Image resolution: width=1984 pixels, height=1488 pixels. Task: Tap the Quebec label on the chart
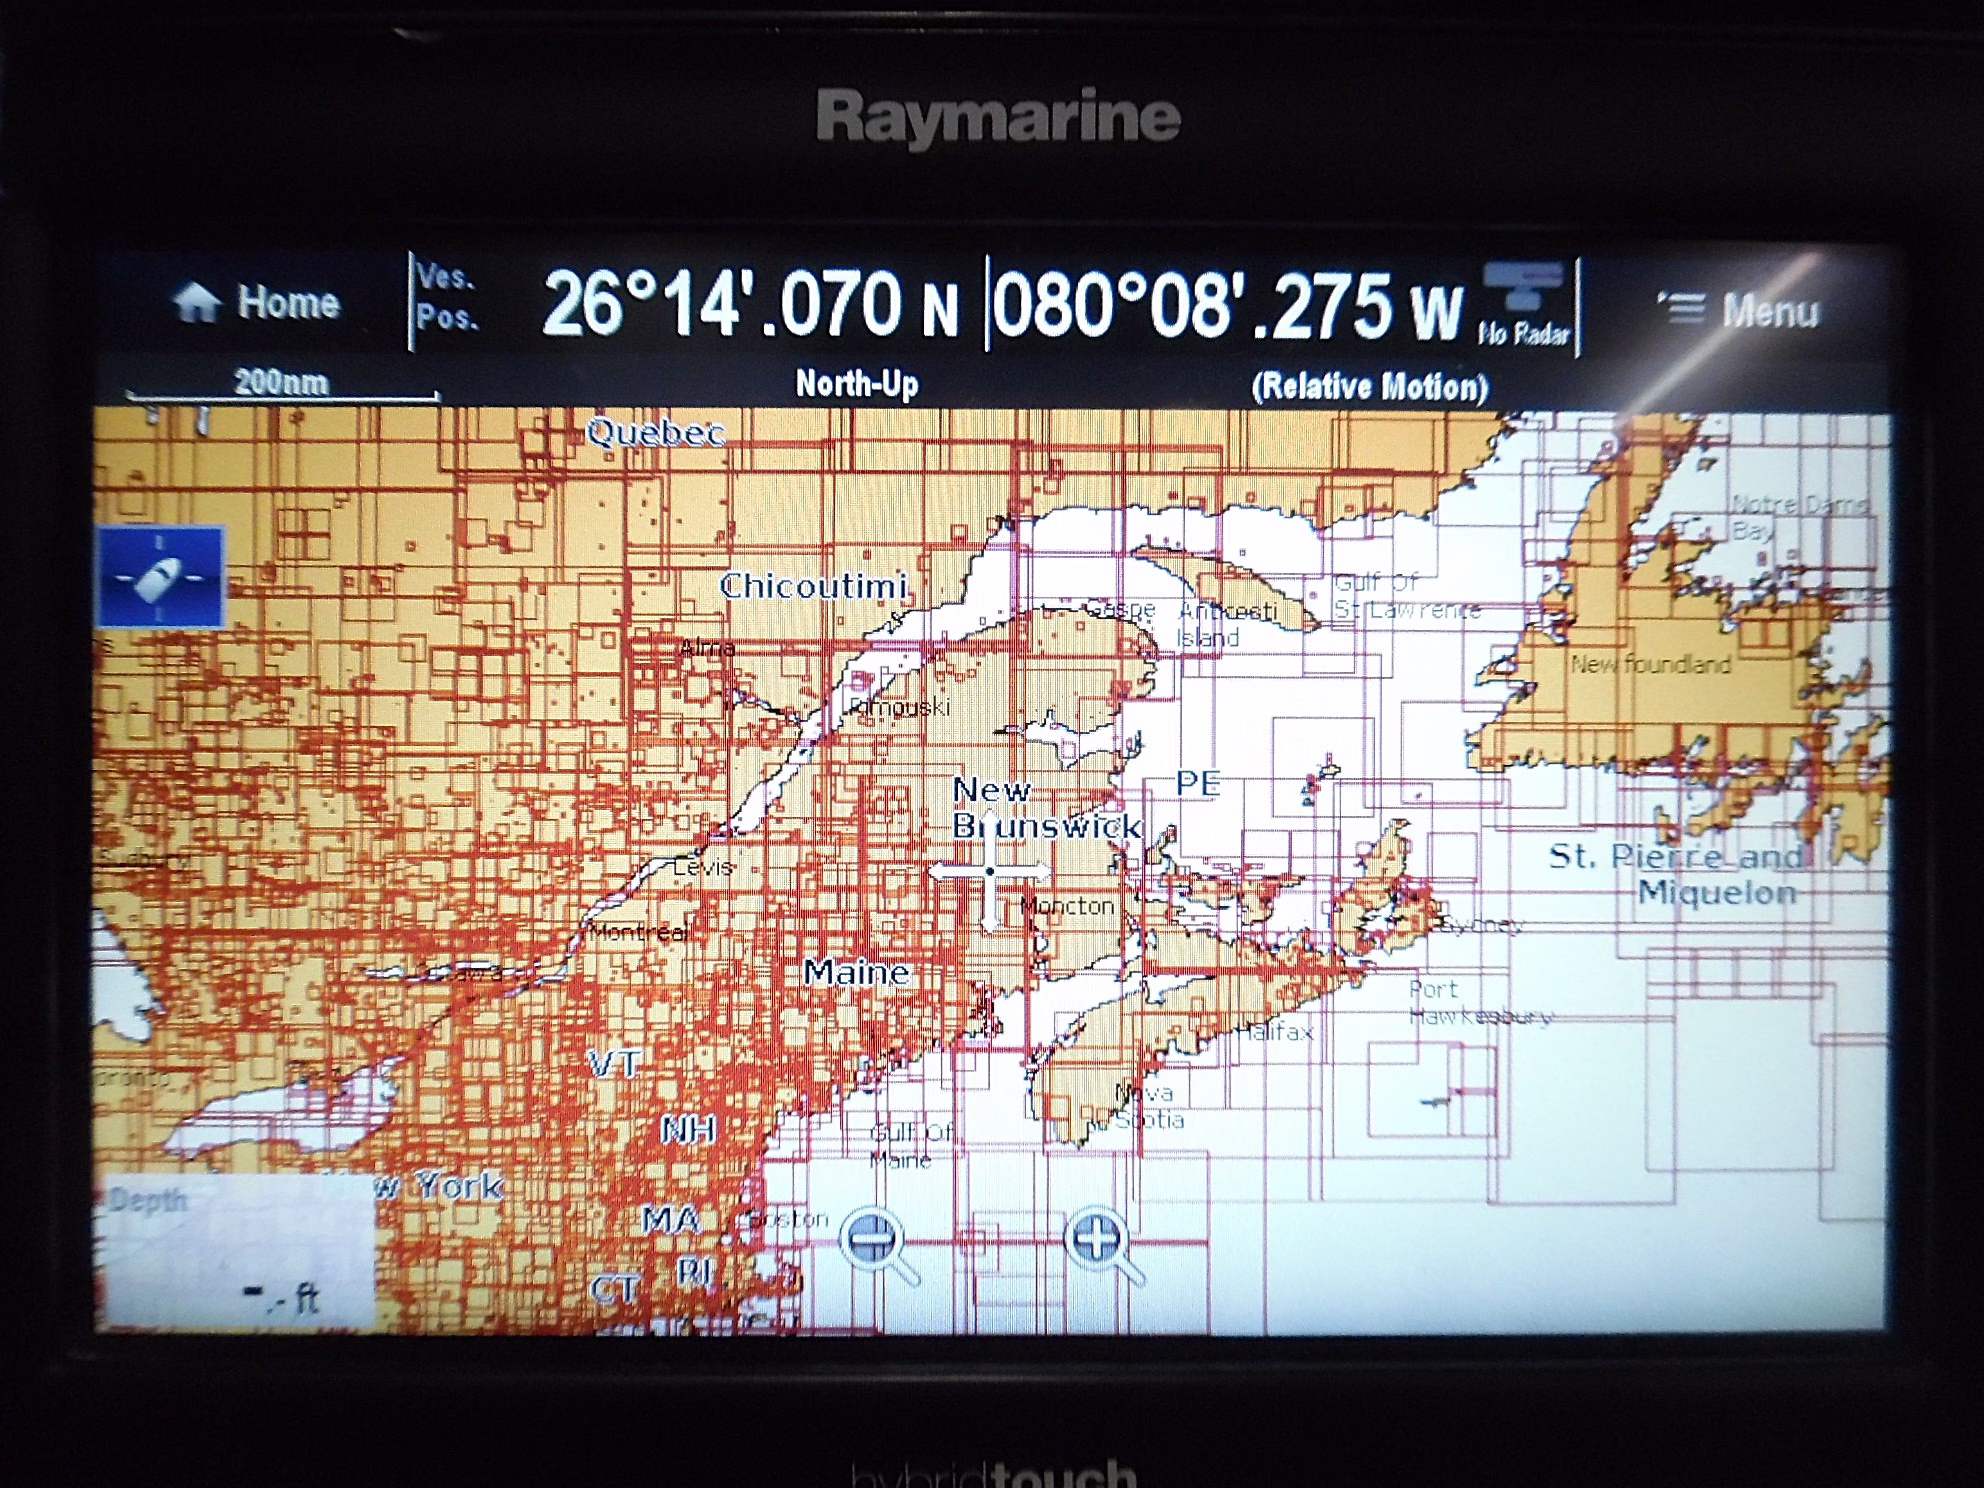[x=655, y=433]
